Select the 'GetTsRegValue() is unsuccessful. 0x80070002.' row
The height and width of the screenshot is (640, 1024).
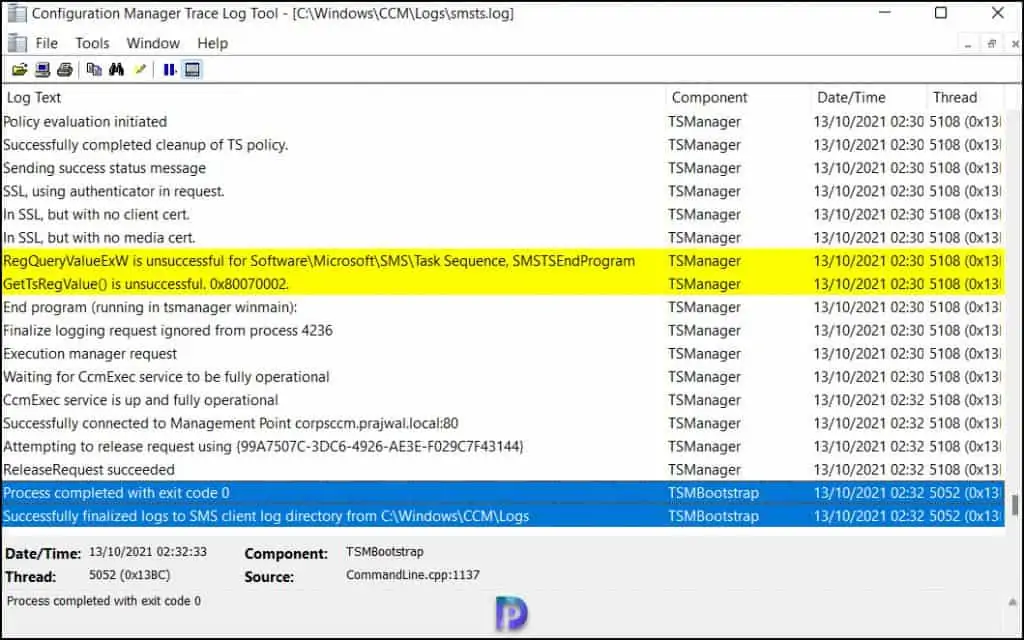click(x=502, y=284)
